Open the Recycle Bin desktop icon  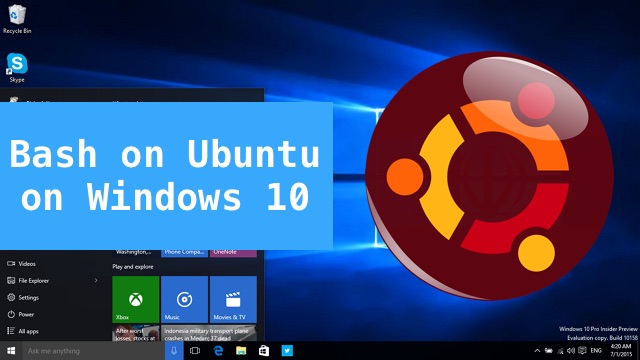[17, 18]
